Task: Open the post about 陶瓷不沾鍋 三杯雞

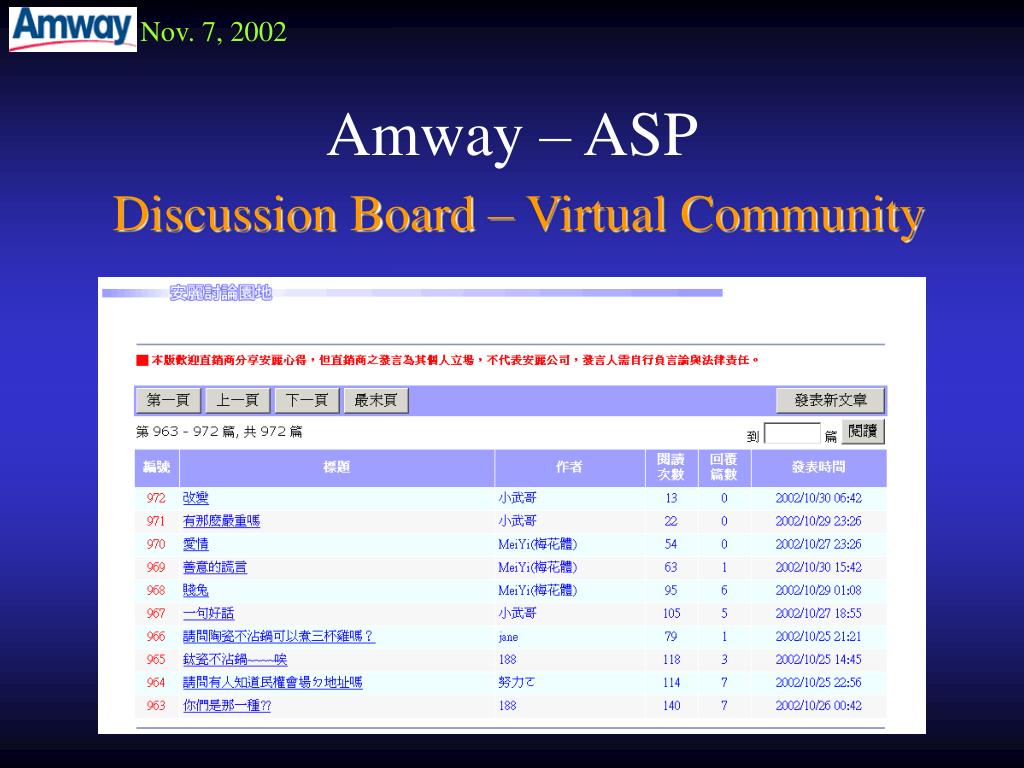Action: tap(279, 636)
